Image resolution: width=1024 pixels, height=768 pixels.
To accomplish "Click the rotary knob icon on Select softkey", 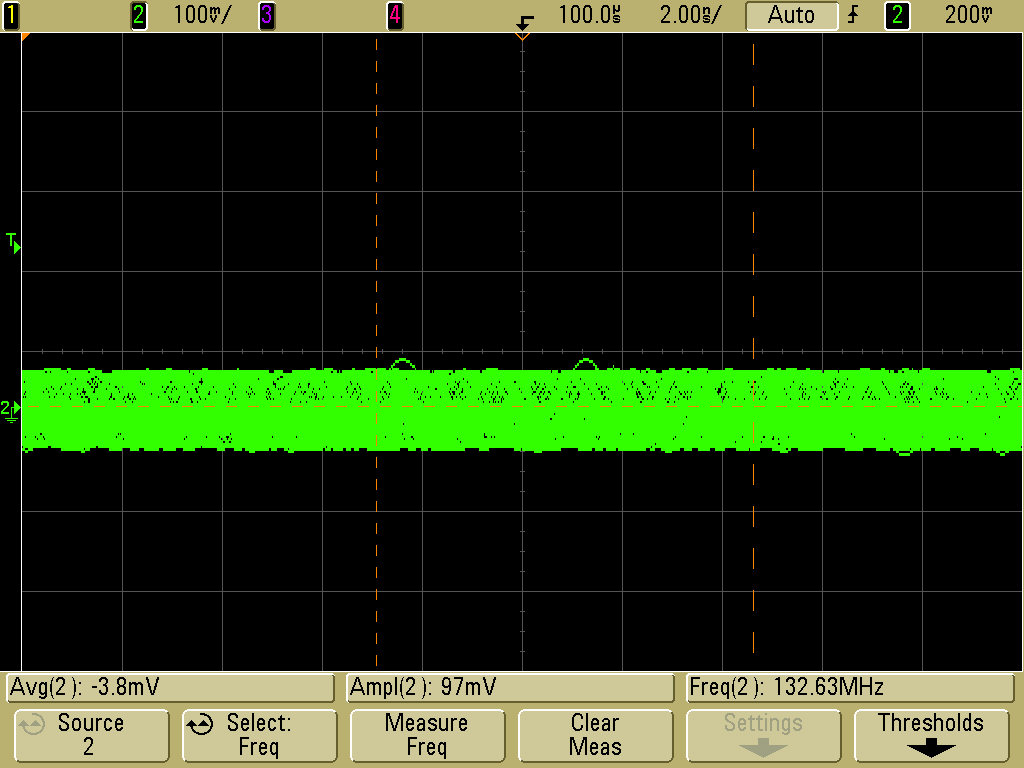I will (200, 724).
